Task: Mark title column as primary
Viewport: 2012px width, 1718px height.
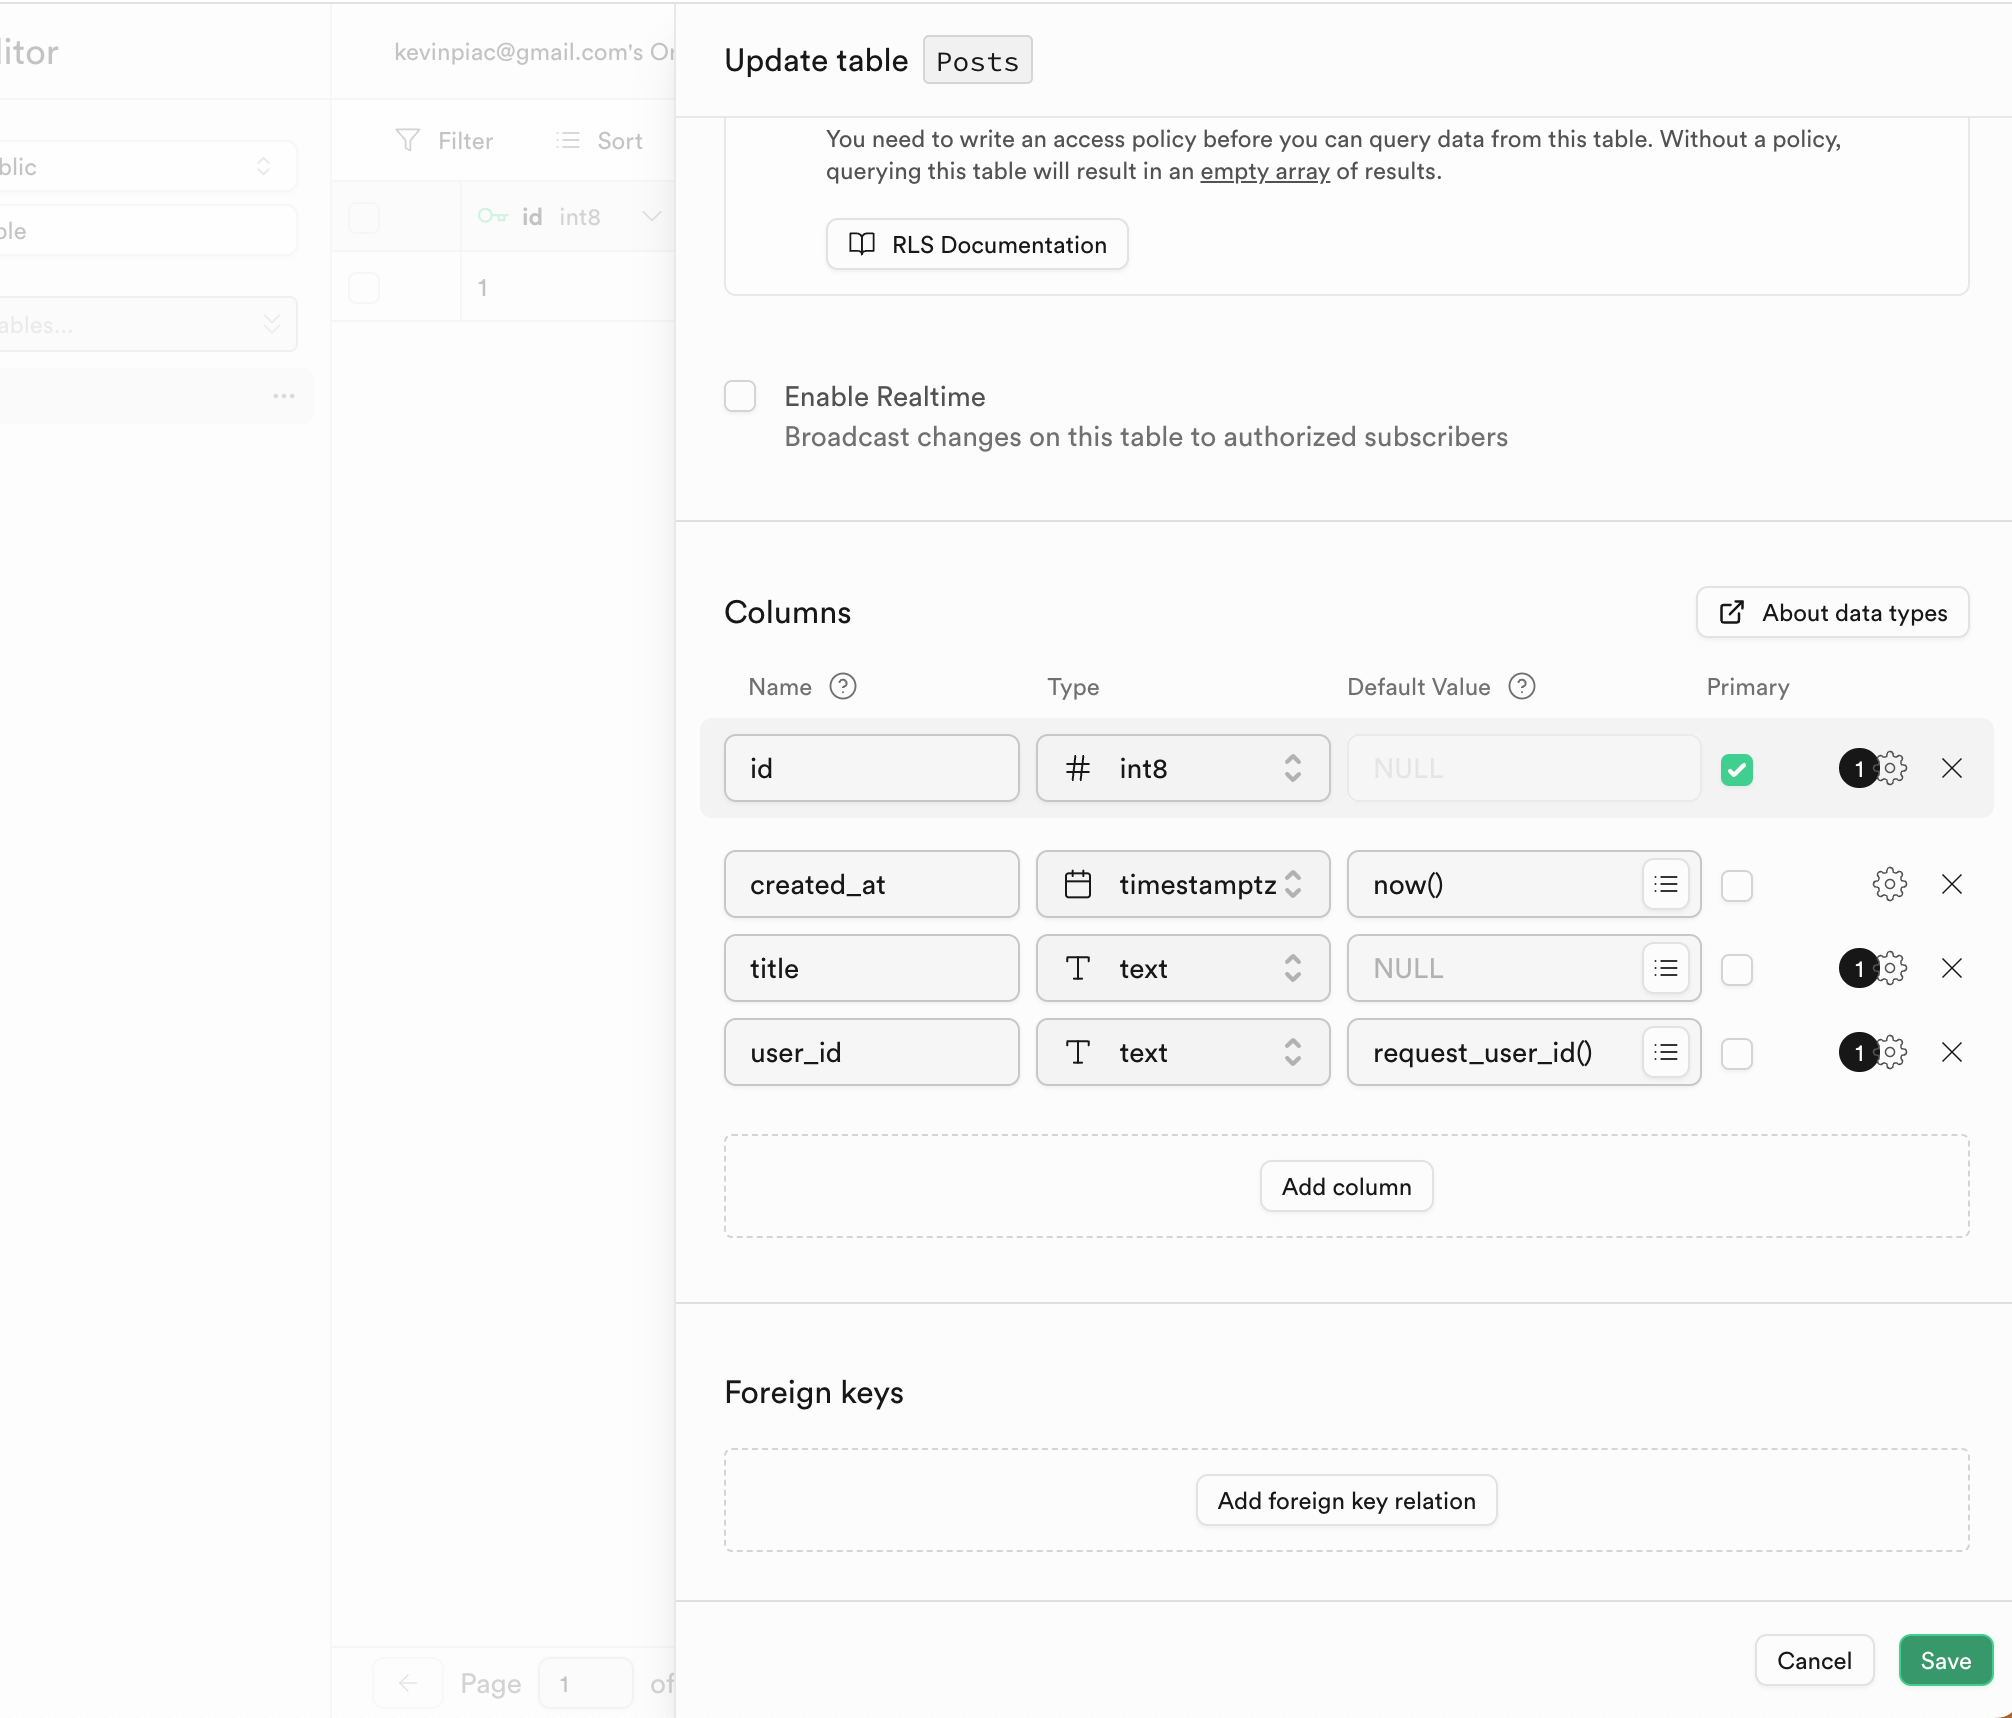Action: [x=1737, y=969]
